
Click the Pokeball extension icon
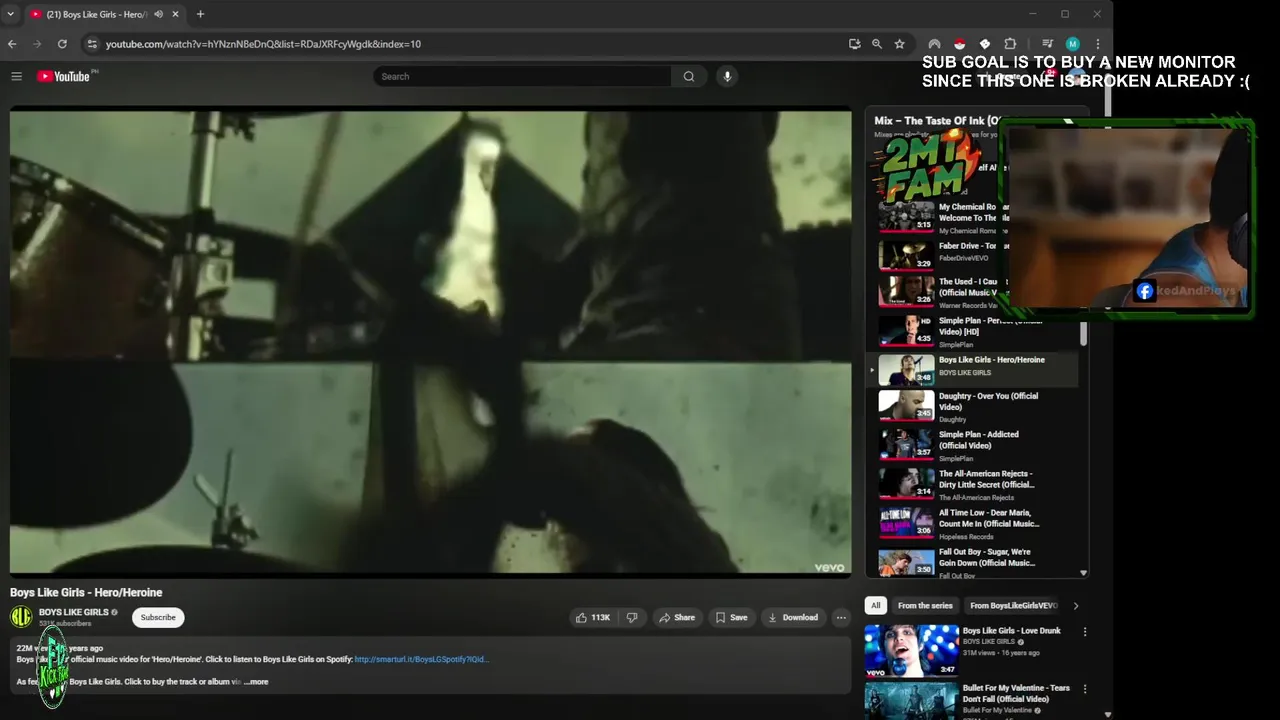959,44
